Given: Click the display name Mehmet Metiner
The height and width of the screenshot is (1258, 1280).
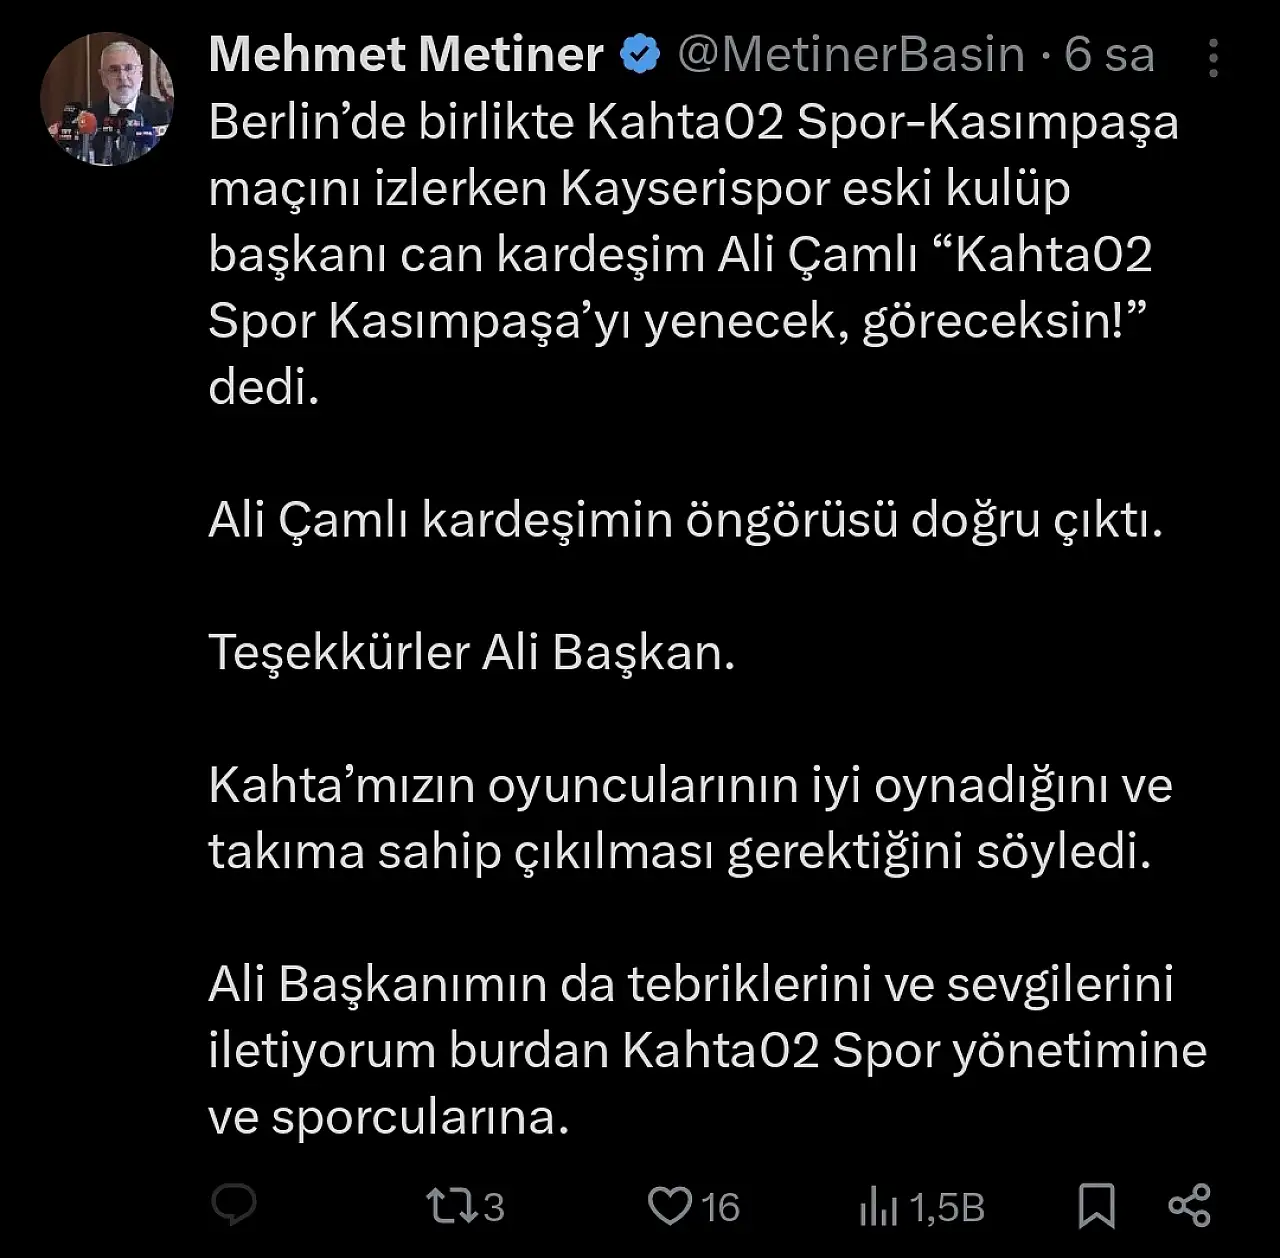Looking at the screenshot, I should (406, 55).
